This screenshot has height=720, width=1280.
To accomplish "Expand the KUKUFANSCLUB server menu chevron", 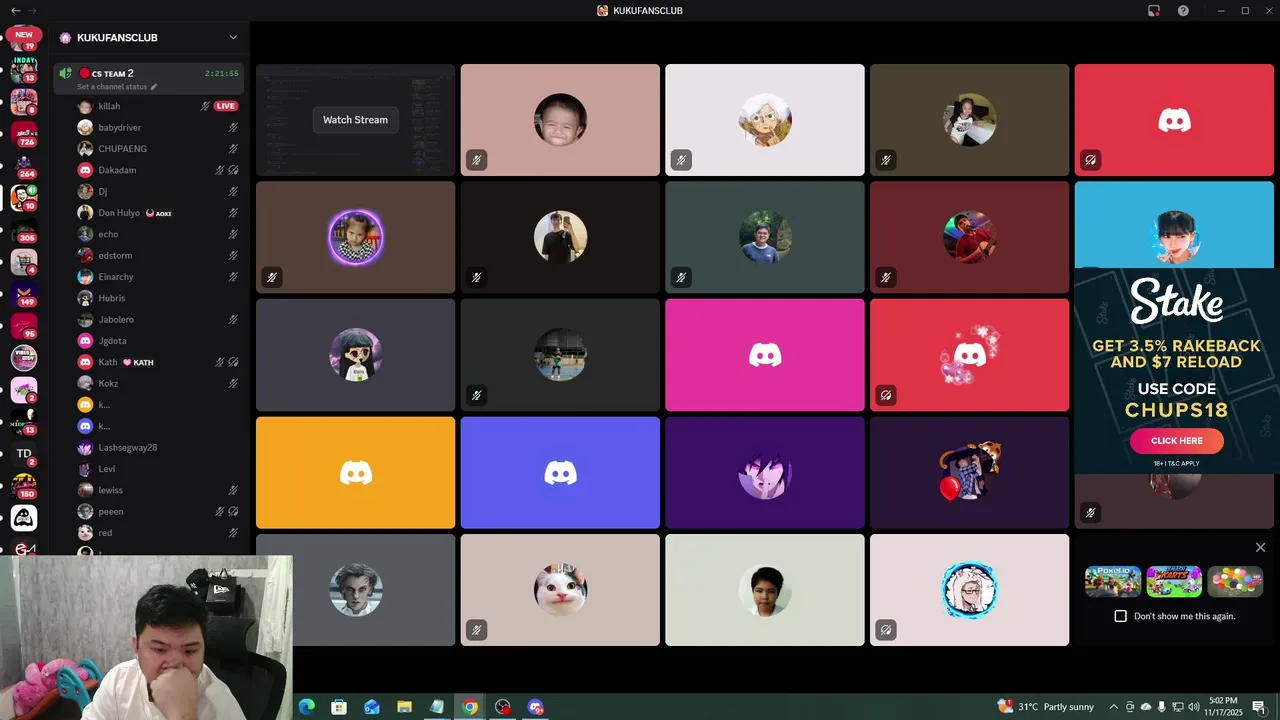I will (x=233, y=37).
